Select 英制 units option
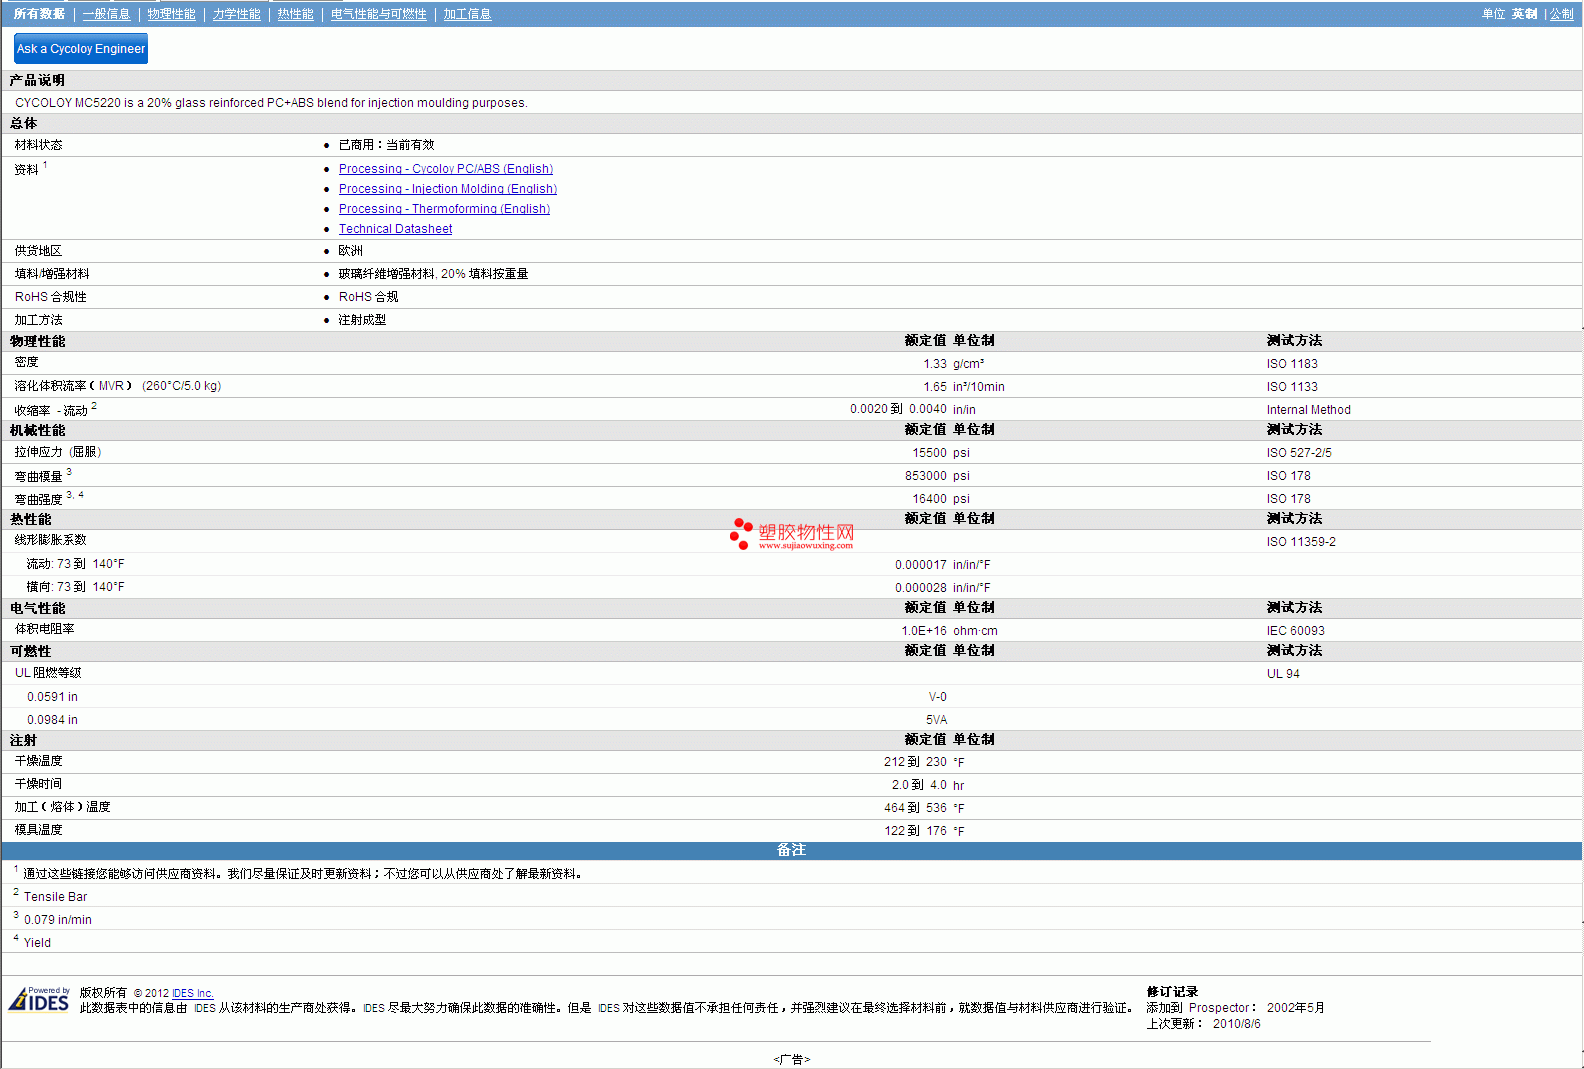The width and height of the screenshot is (1584, 1069). tap(1524, 14)
